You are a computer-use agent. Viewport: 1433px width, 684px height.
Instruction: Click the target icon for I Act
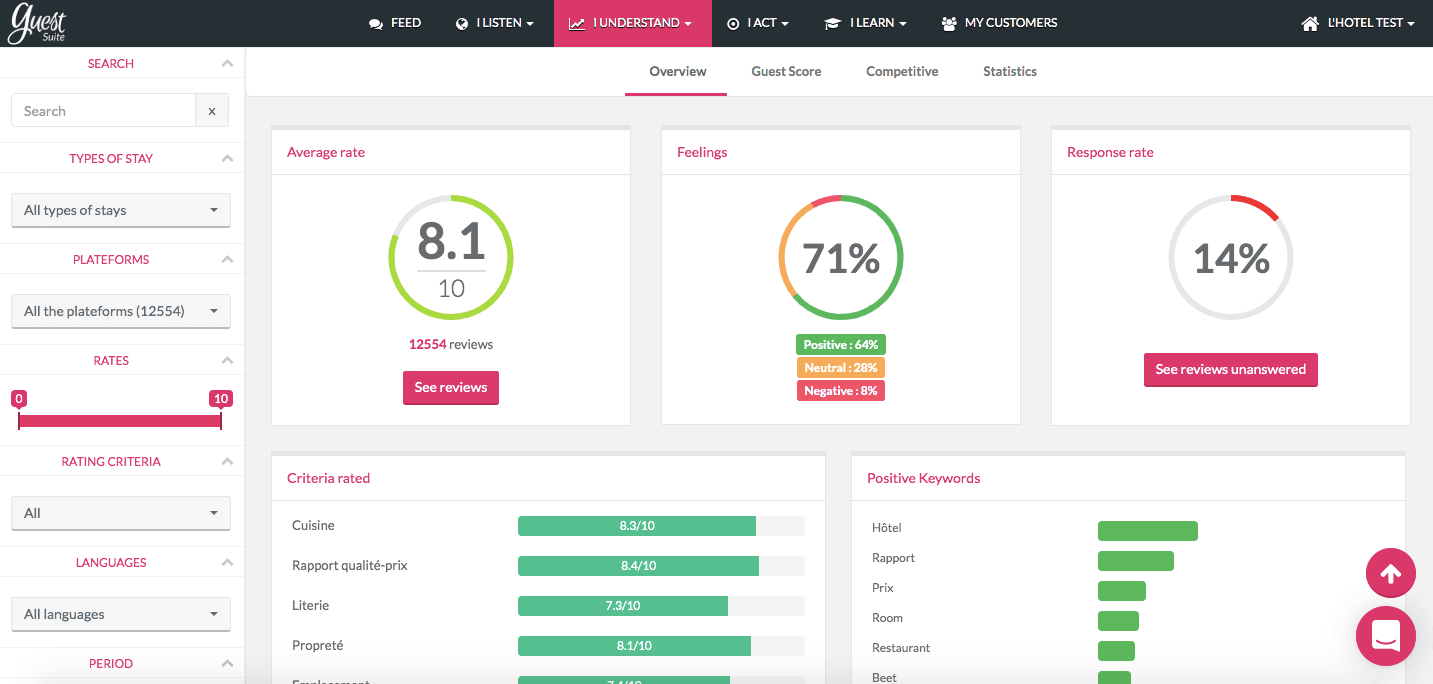point(733,23)
